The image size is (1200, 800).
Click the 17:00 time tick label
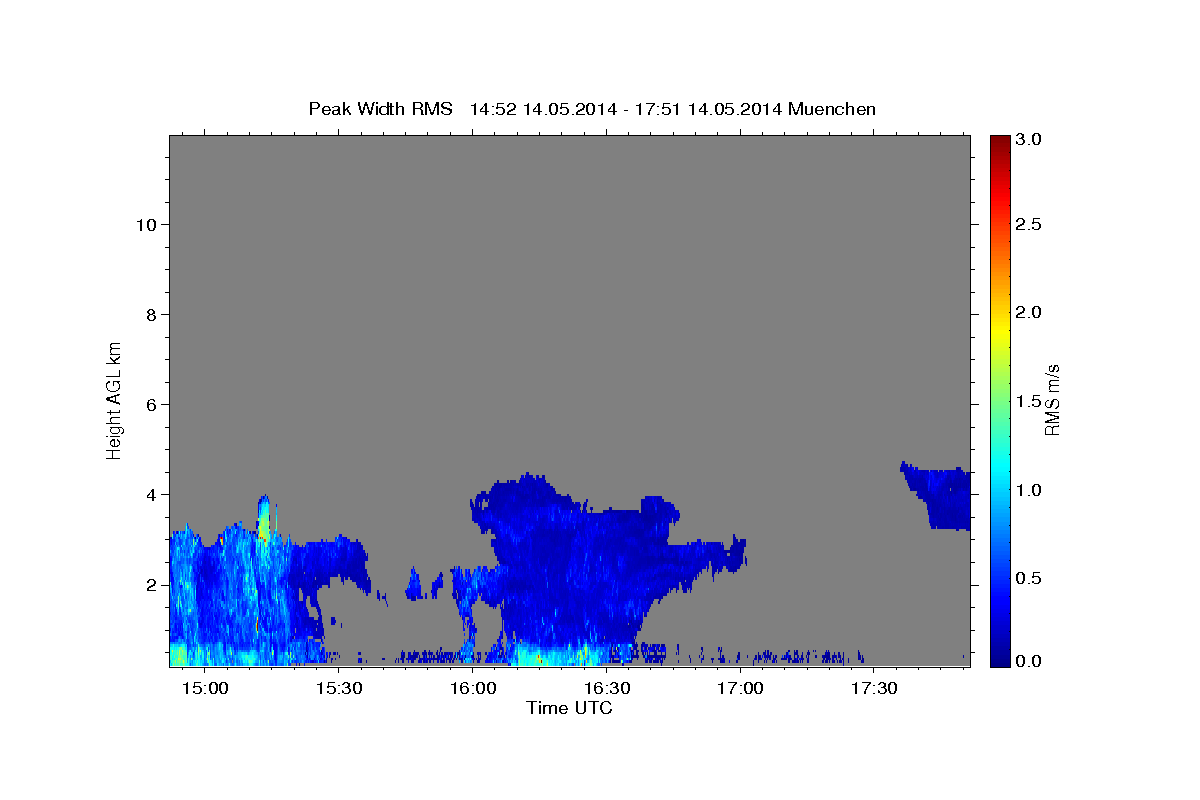pyautogui.click(x=741, y=689)
